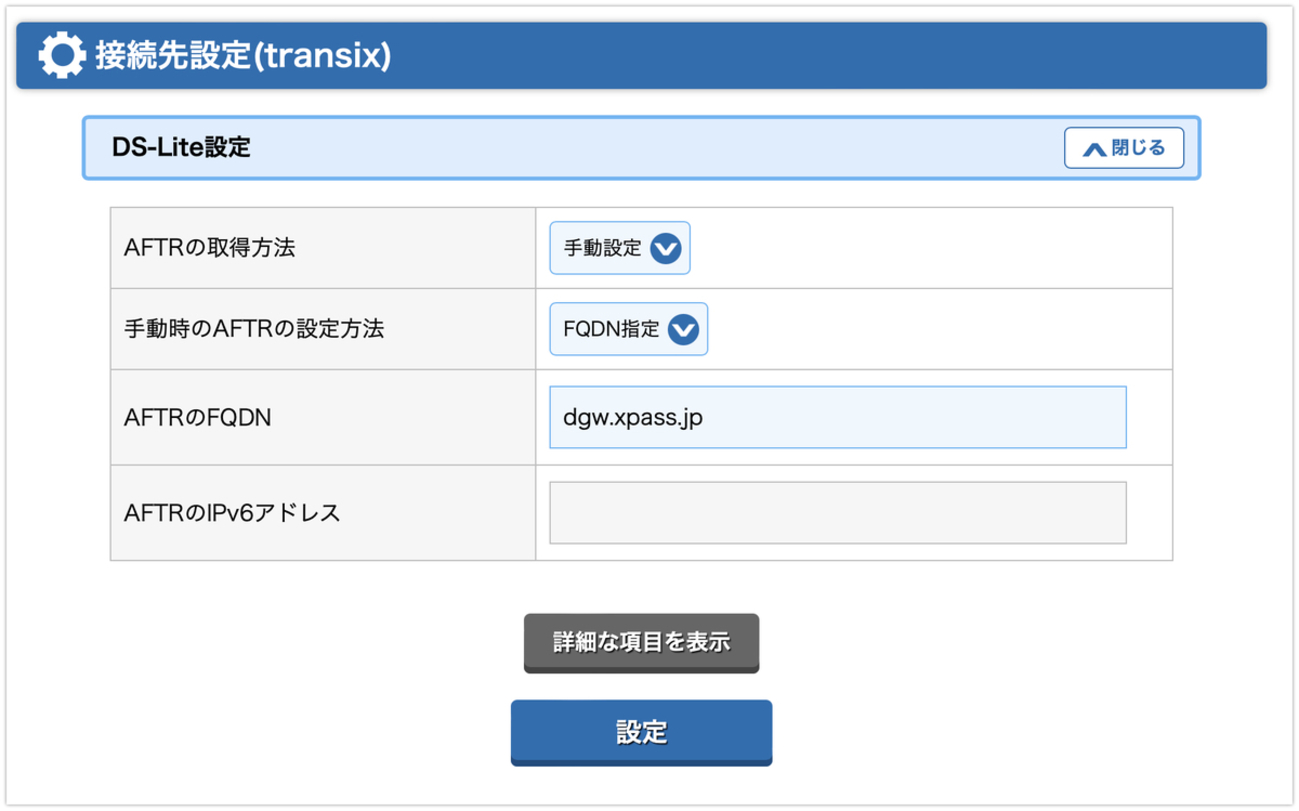Click empty cell space right of FQDN指定 dropdown
Viewport: 1299px width, 811px height.
(x=940, y=329)
